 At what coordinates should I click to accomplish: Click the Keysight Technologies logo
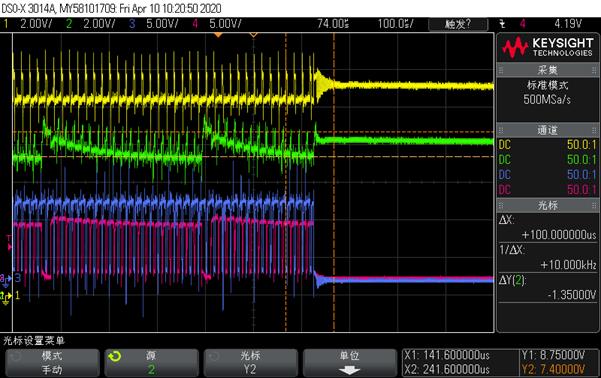coord(547,47)
